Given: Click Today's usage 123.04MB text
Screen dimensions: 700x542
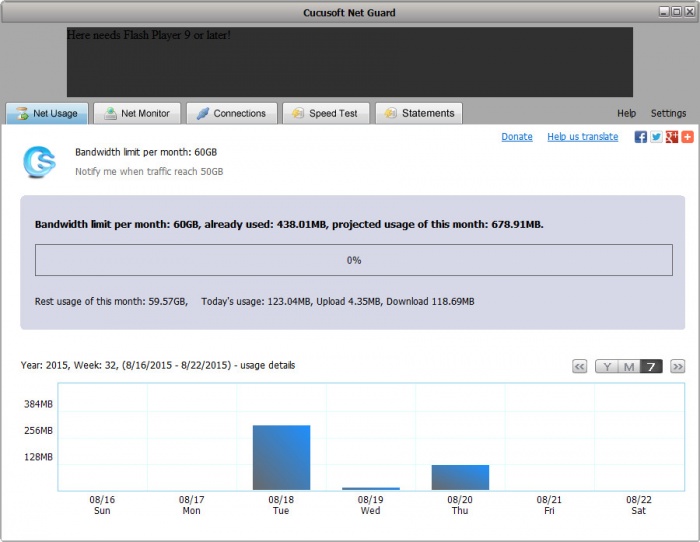Looking at the screenshot, I should (256, 301).
